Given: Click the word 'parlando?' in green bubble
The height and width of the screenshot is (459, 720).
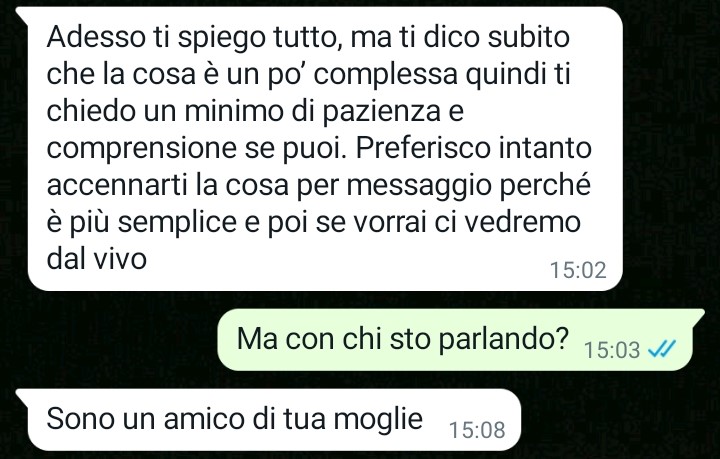Looking at the screenshot, I should point(503,341).
